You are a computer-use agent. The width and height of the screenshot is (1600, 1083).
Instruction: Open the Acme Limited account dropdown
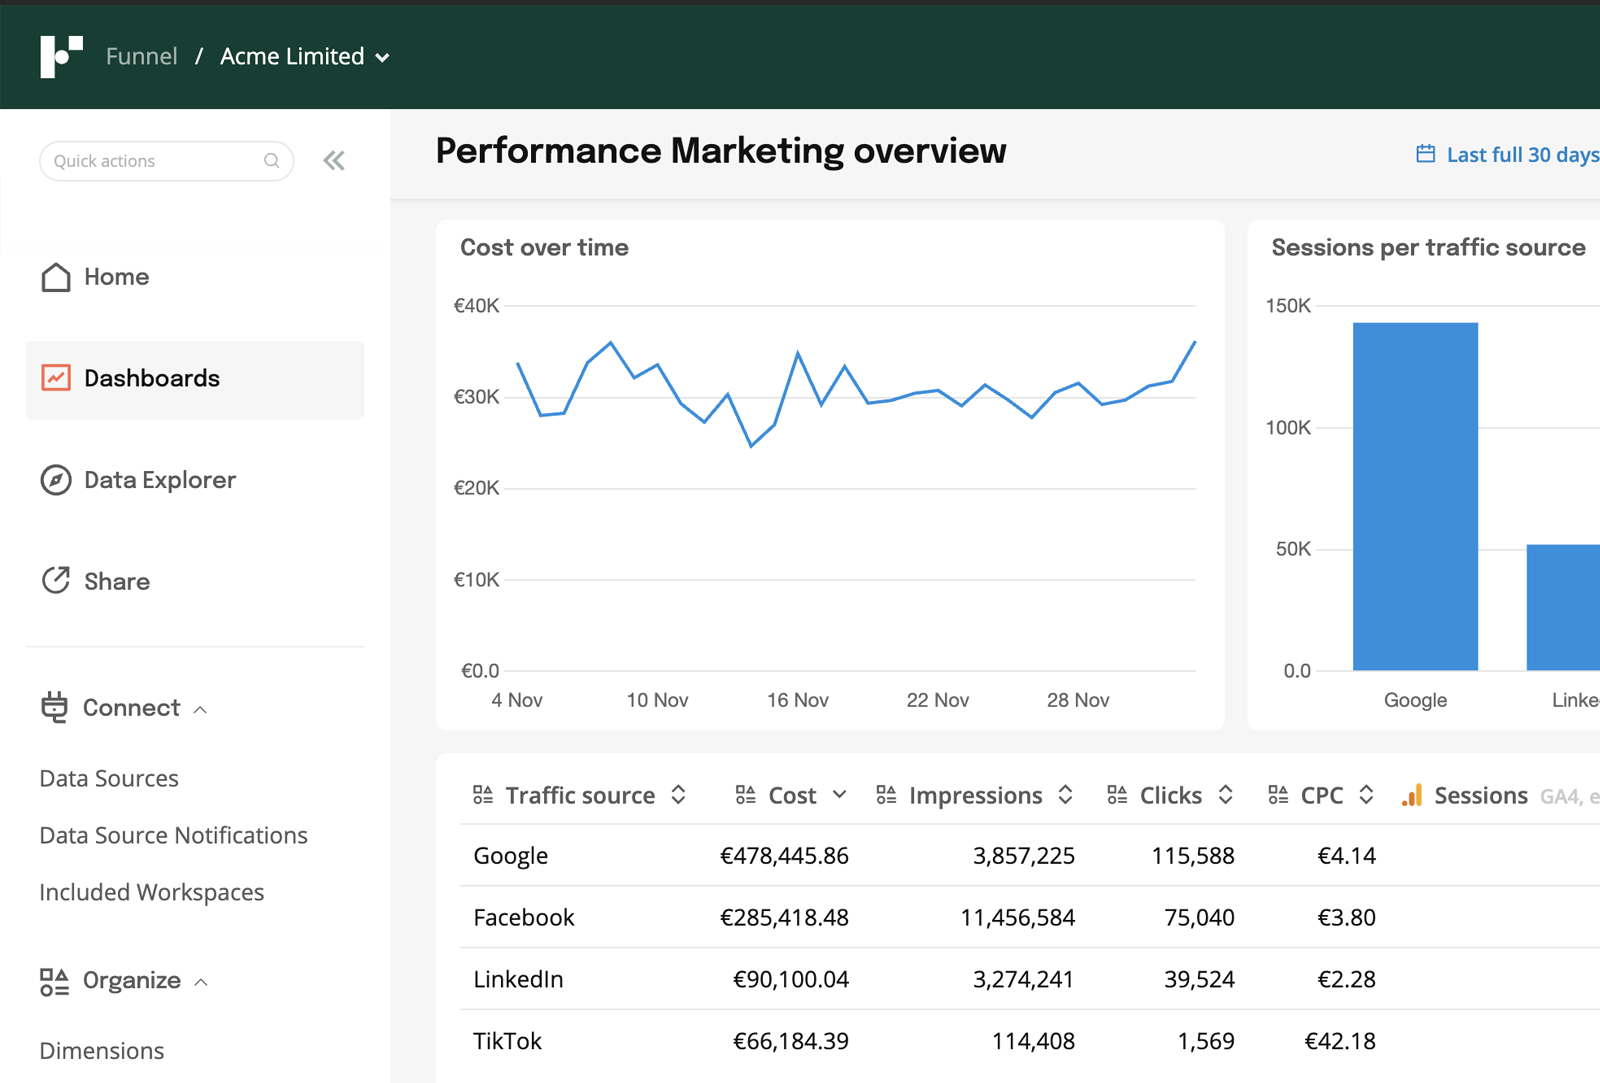point(383,57)
